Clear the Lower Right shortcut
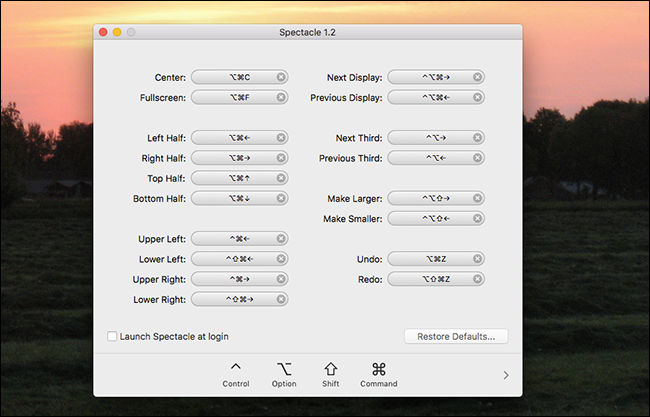The width and height of the screenshot is (650, 417). coord(281,299)
